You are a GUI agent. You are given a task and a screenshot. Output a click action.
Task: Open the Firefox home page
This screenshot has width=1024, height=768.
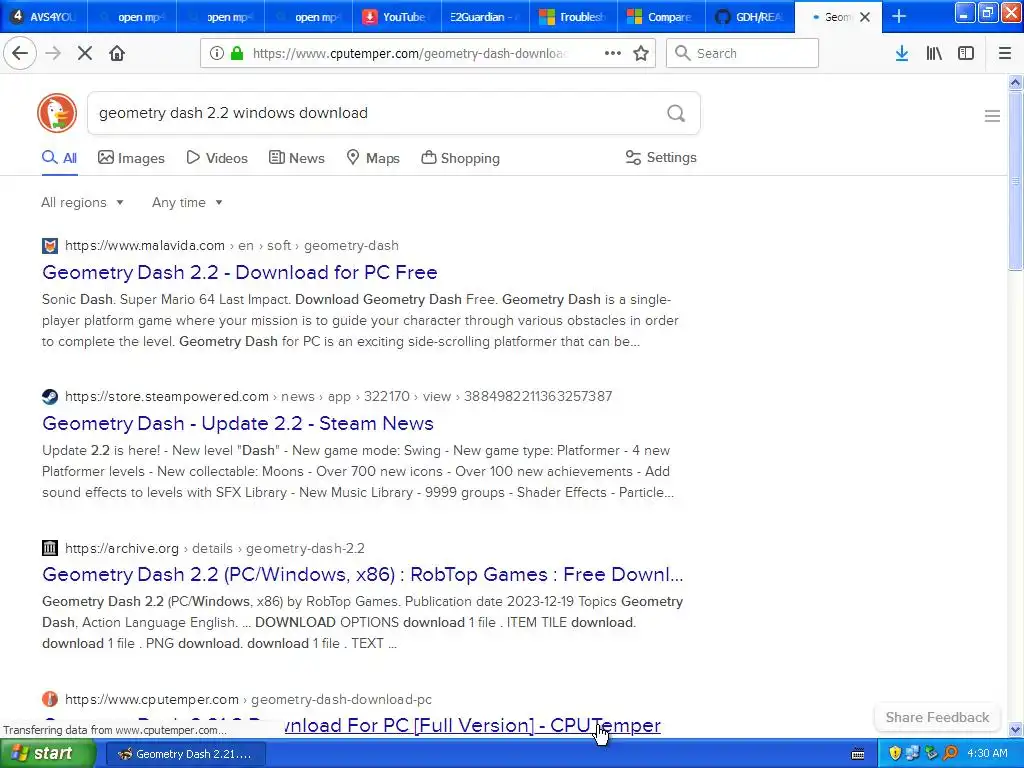click(117, 53)
